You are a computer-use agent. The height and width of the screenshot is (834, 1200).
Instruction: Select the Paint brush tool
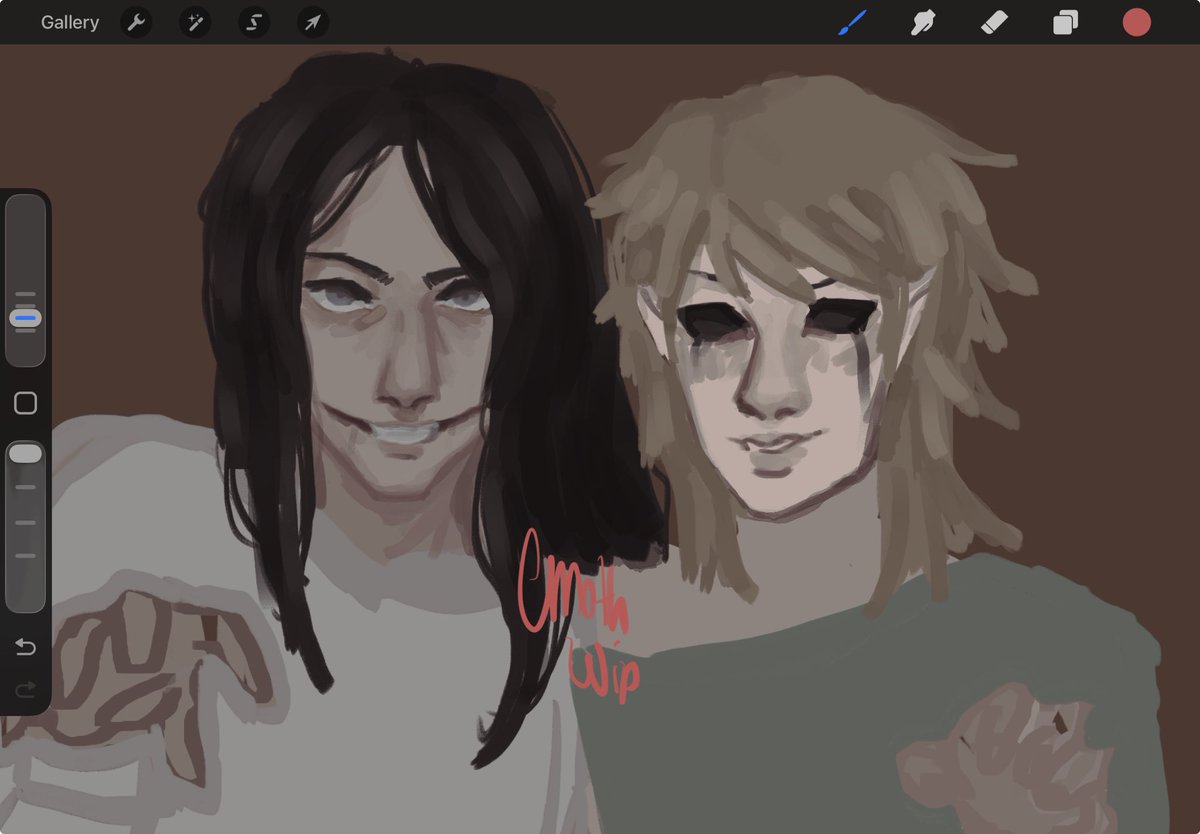(x=852, y=22)
